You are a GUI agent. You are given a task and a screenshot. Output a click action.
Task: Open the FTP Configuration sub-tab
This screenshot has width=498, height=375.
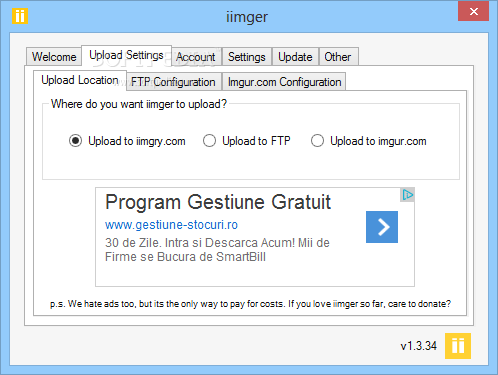[173, 82]
